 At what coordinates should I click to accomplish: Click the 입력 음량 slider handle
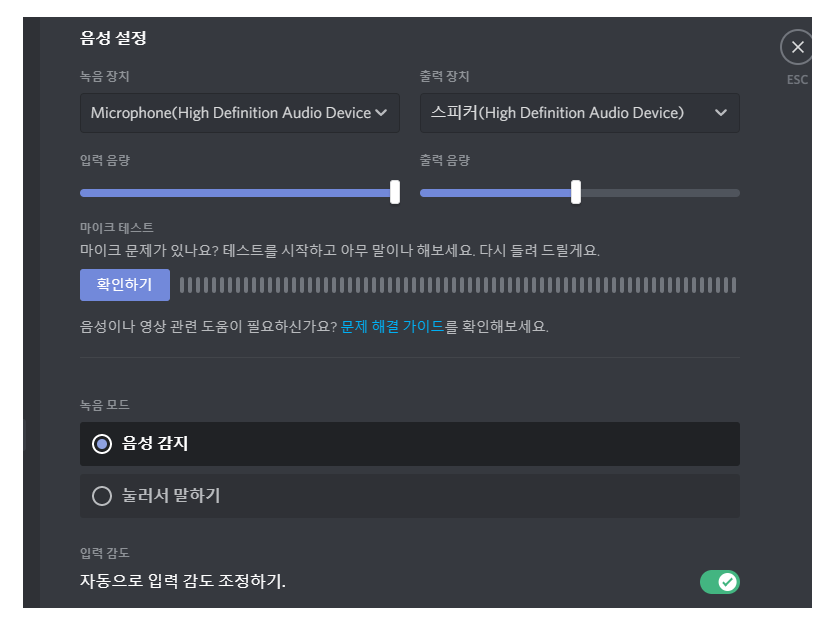click(x=395, y=192)
